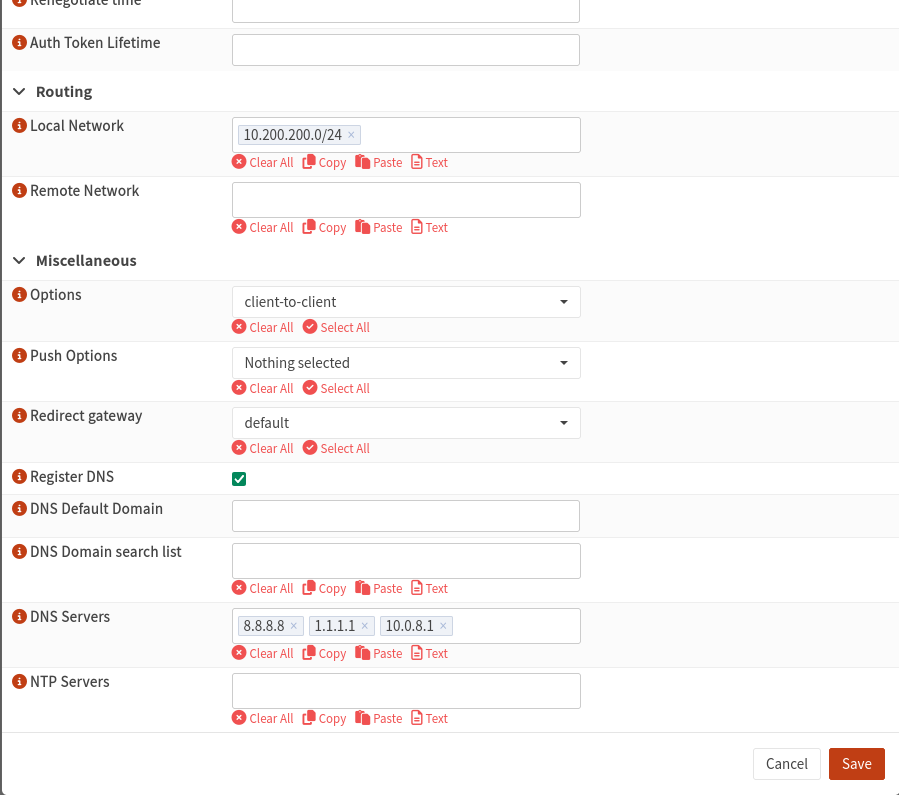Copy the Local Network list

coord(324,162)
